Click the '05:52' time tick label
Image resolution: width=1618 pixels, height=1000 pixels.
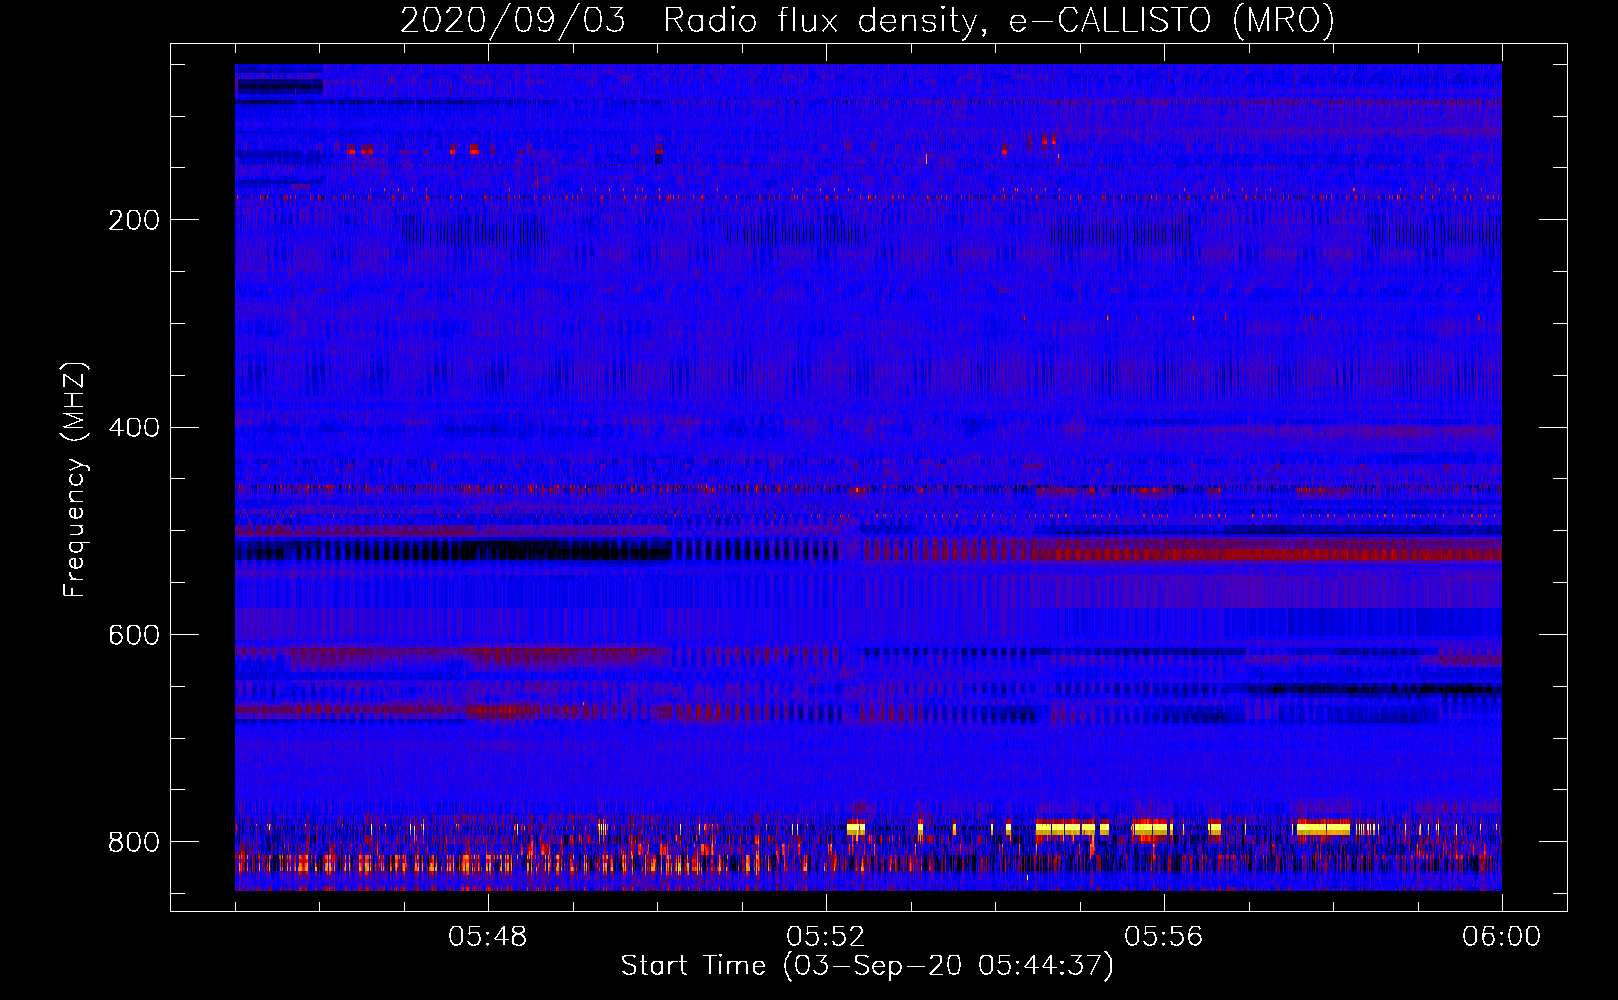tap(826, 937)
